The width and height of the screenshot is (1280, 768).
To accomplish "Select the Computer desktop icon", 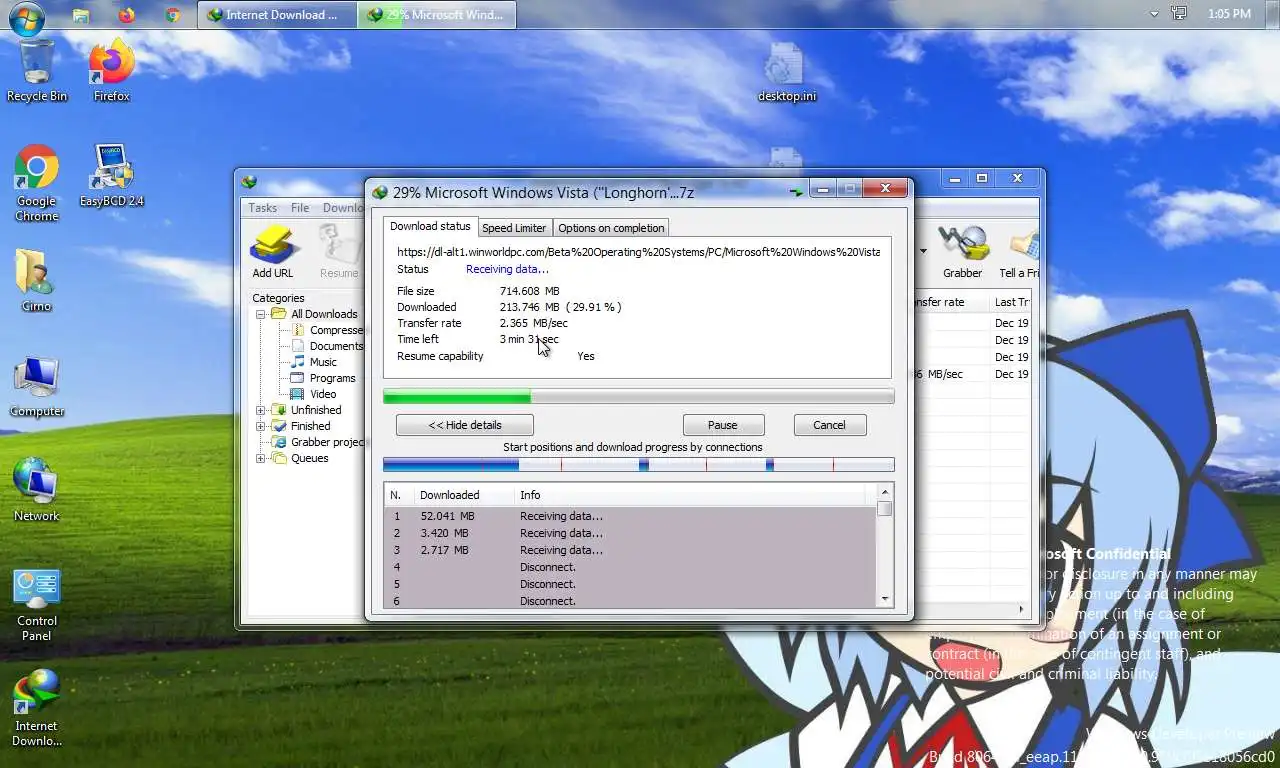I will pos(37,387).
